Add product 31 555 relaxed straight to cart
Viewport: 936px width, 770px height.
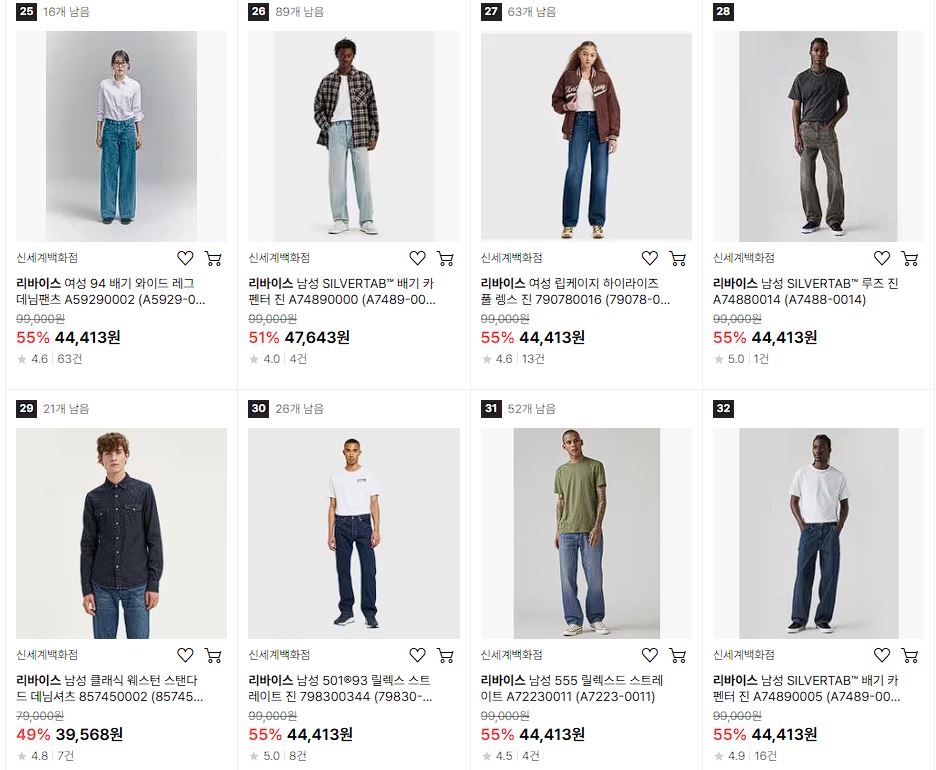click(678, 655)
